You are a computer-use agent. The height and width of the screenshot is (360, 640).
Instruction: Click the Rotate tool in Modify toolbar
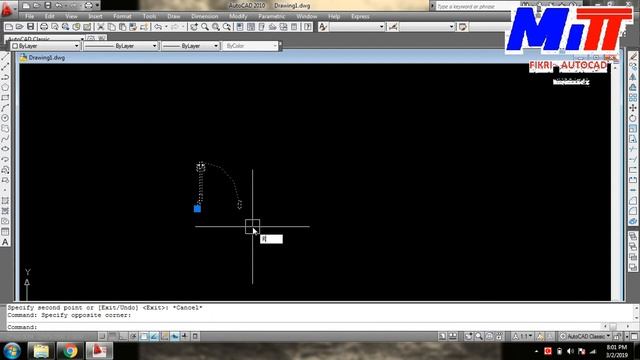(633, 118)
